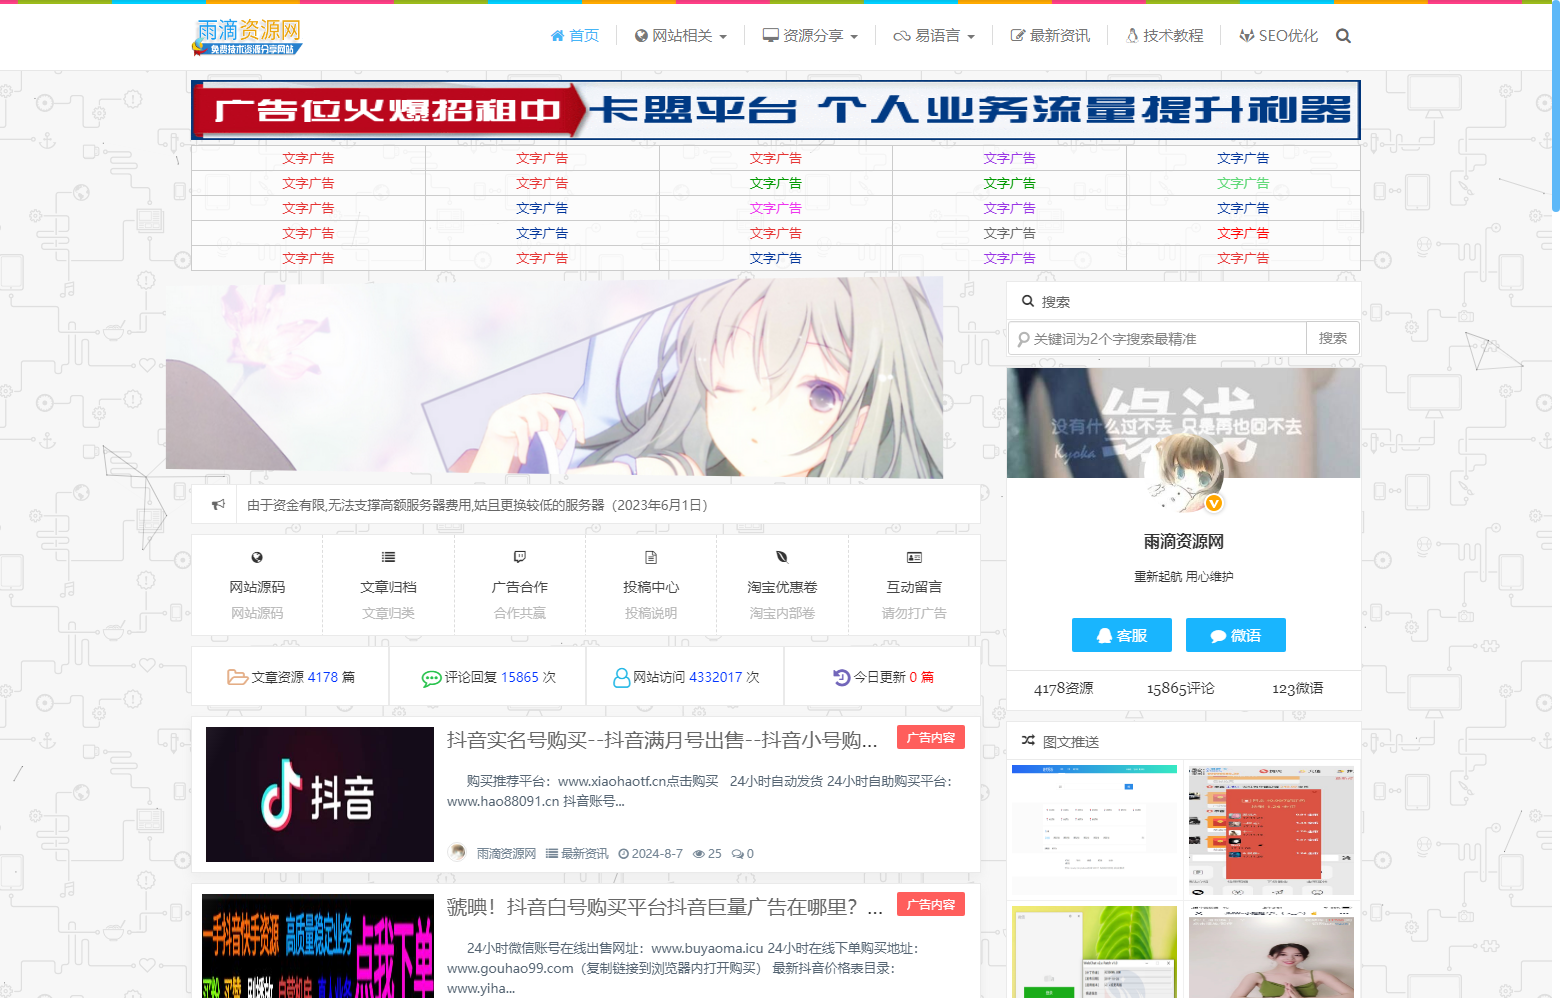
Task: Open 最新资讯 menu item
Action: click(x=1050, y=36)
